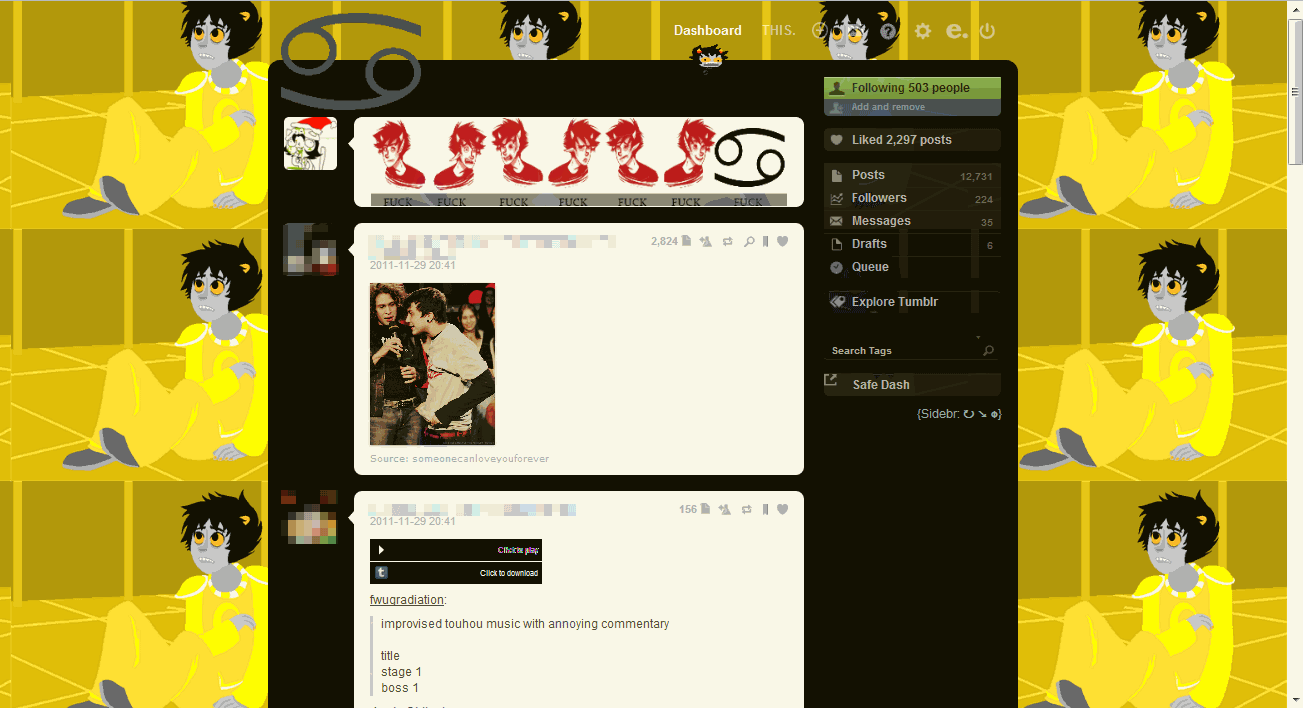The image size is (1303, 708).
Task: Click the Tumblr 't' icon in audio player
Action: point(381,573)
